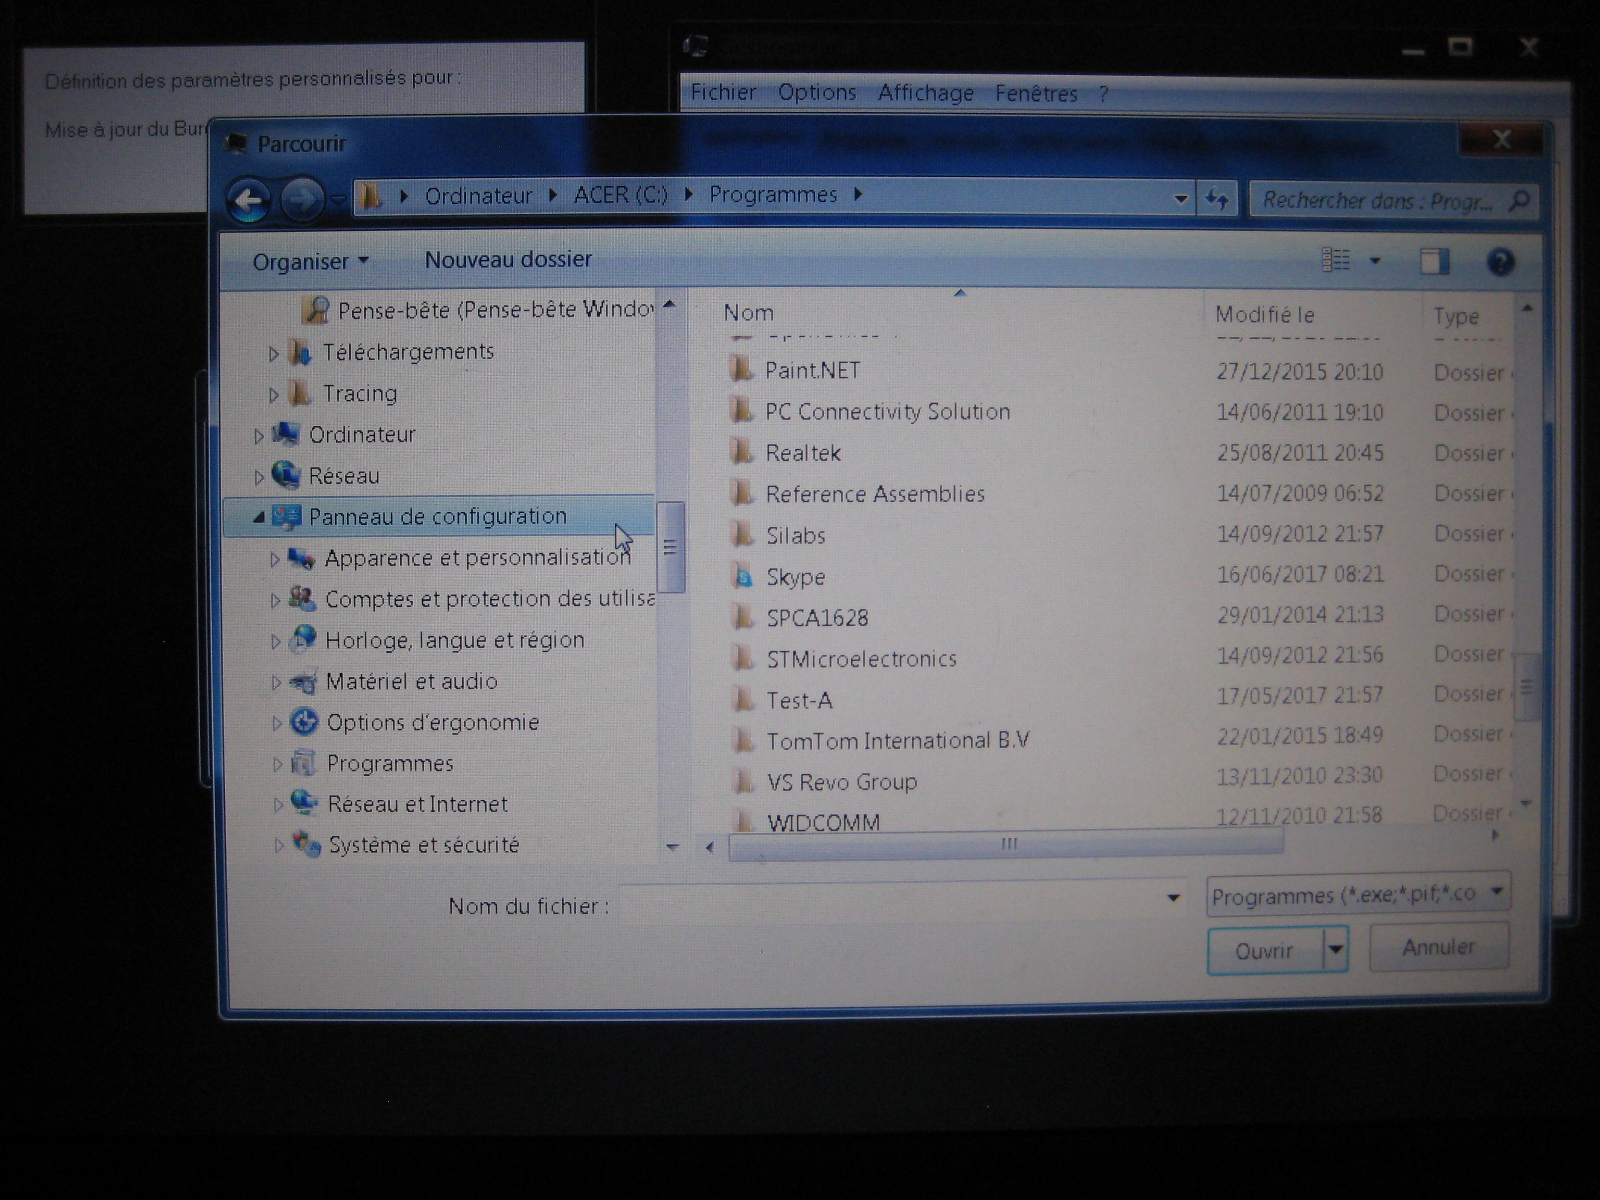Image resolution: width=1600 pixels, height=1200 pixels.
Task: Click the Horloge, langue et région icon
Action: [303, 640]
